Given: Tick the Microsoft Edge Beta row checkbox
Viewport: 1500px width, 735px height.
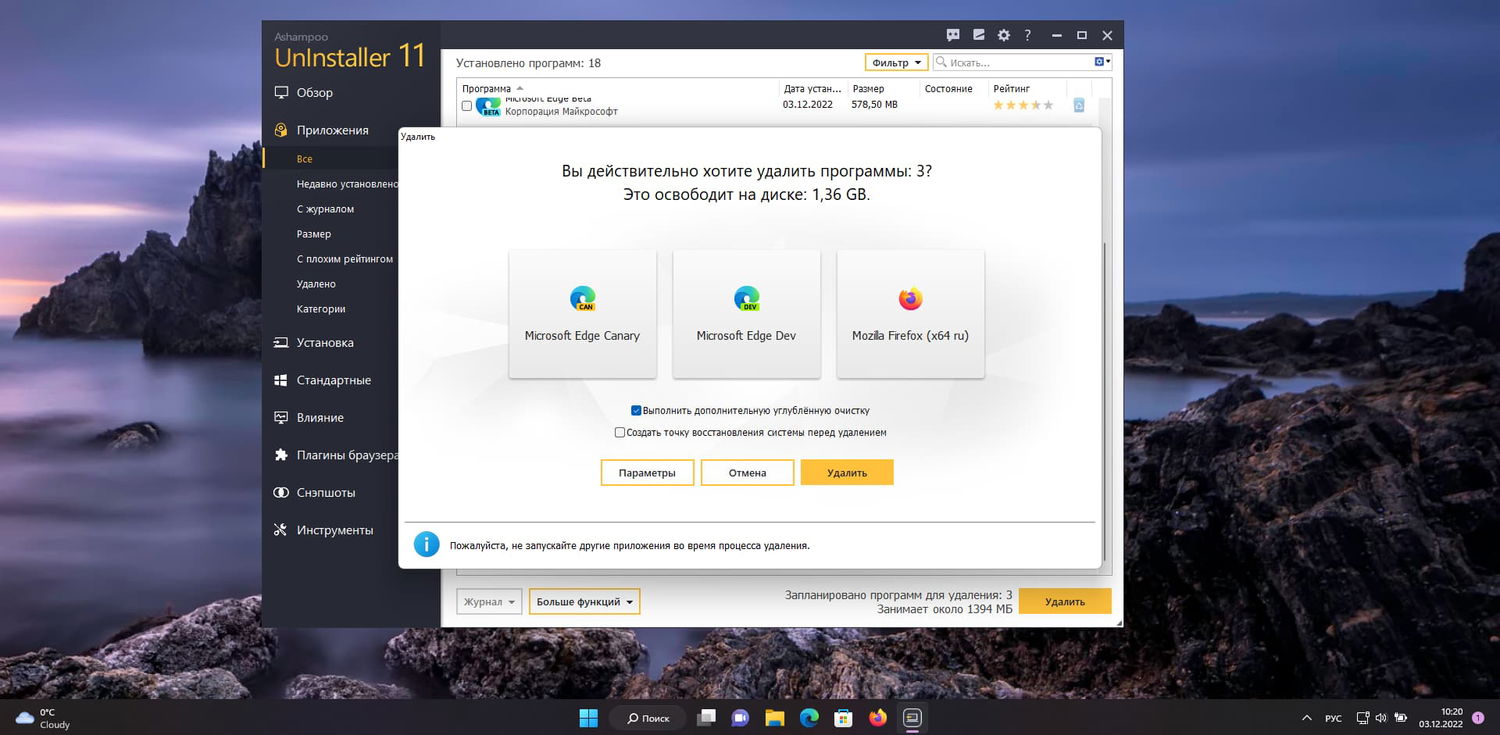Looking at the screenshot, I should 467,105.
